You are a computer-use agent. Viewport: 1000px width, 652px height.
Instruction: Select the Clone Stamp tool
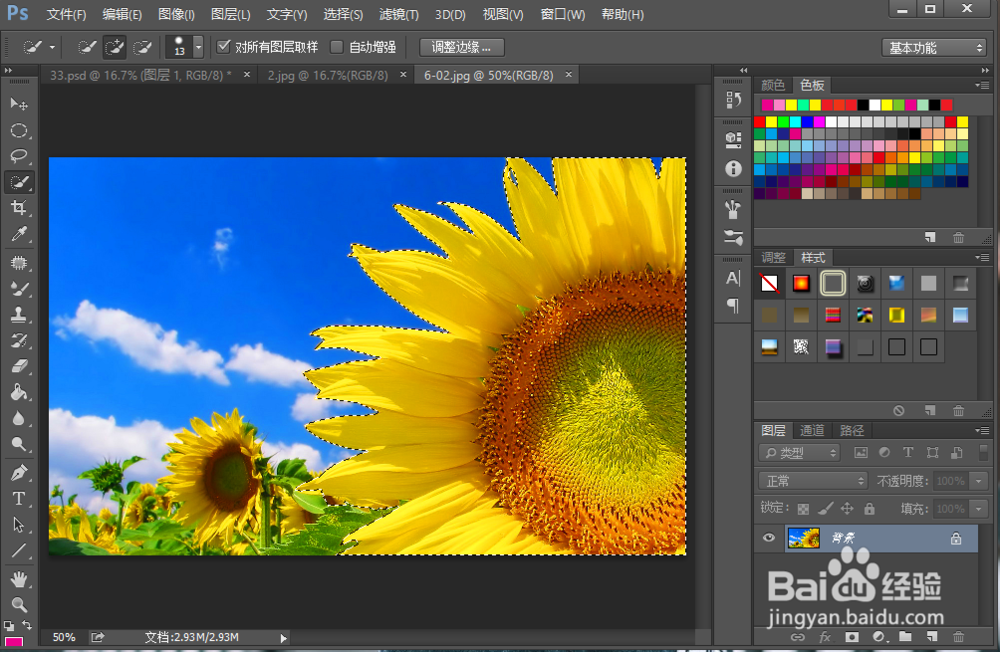pos(18,315)
